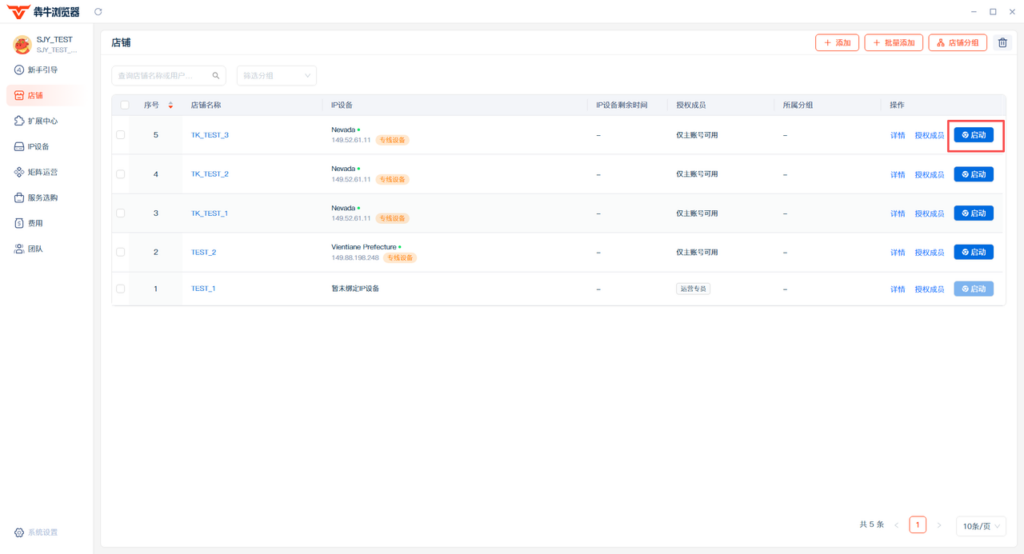Click the trash delete icon
1024x554 pixels.
(1002, 42)
